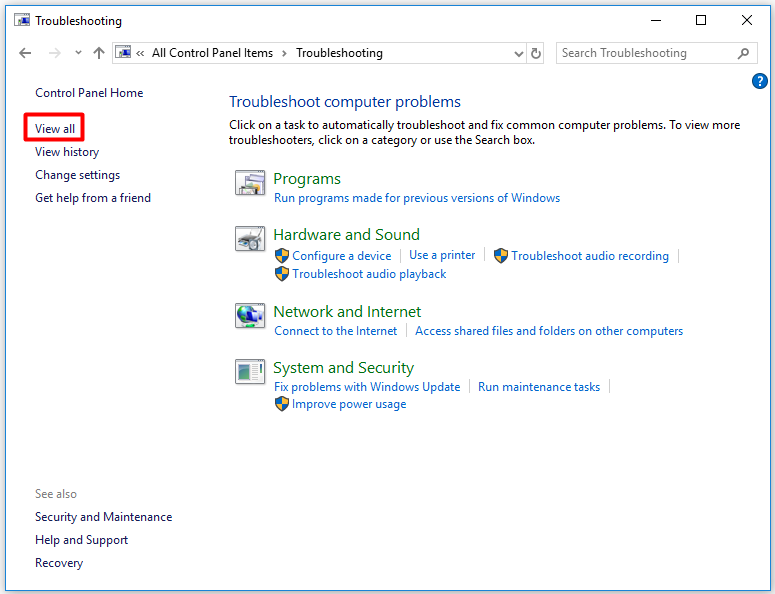The height and width of the screenshot is (594, 775).
Task: Open Control Panel Home
Action: (x=89, y=93)
